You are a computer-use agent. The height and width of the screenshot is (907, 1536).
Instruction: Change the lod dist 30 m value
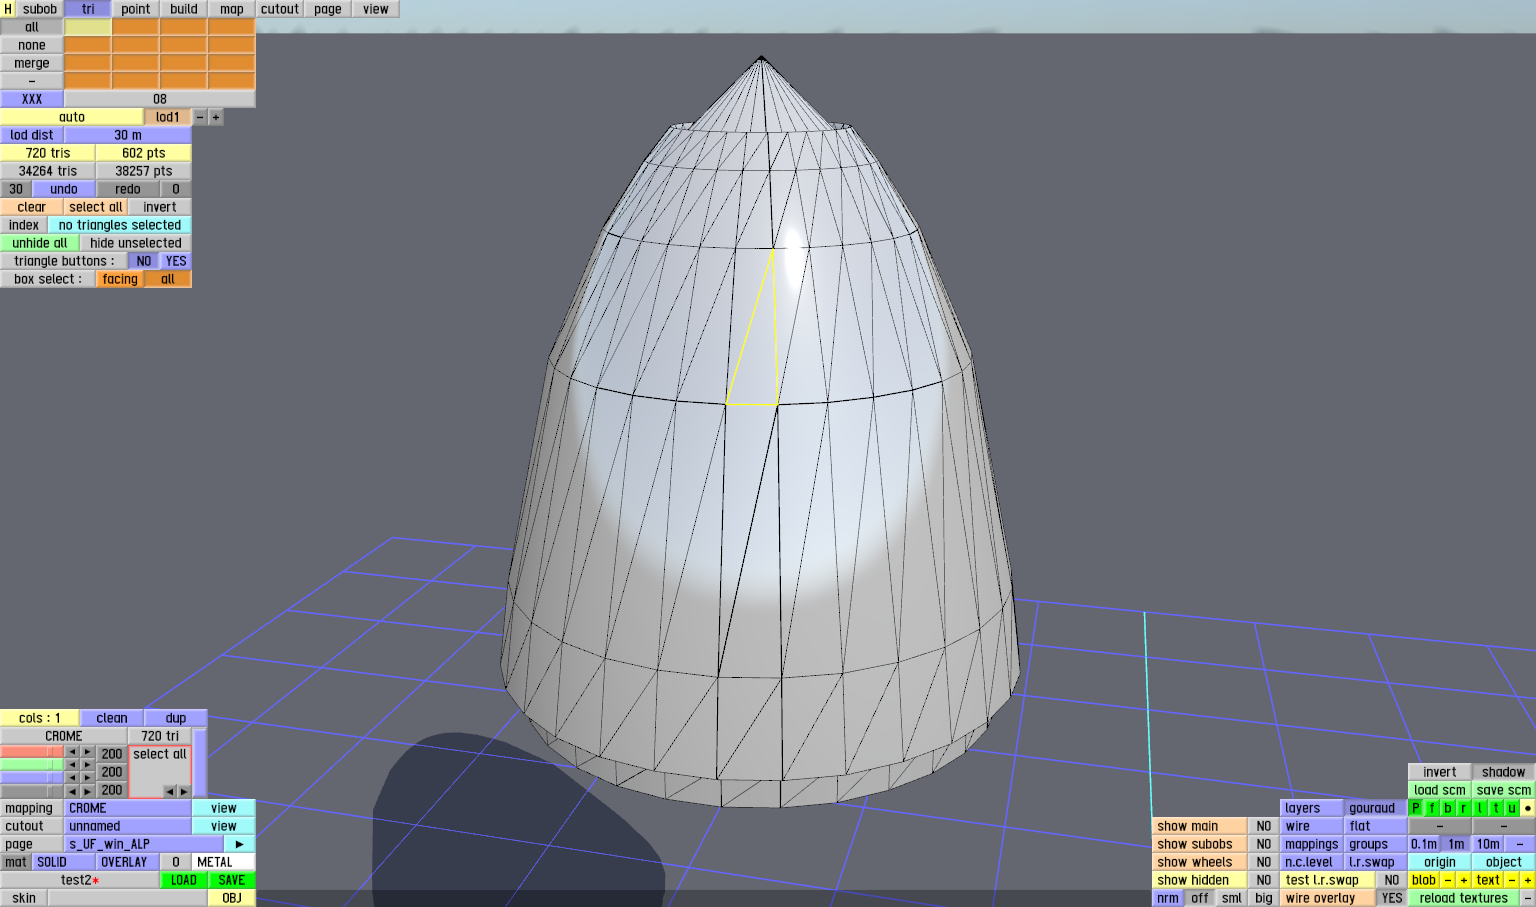tap(128, 135)
